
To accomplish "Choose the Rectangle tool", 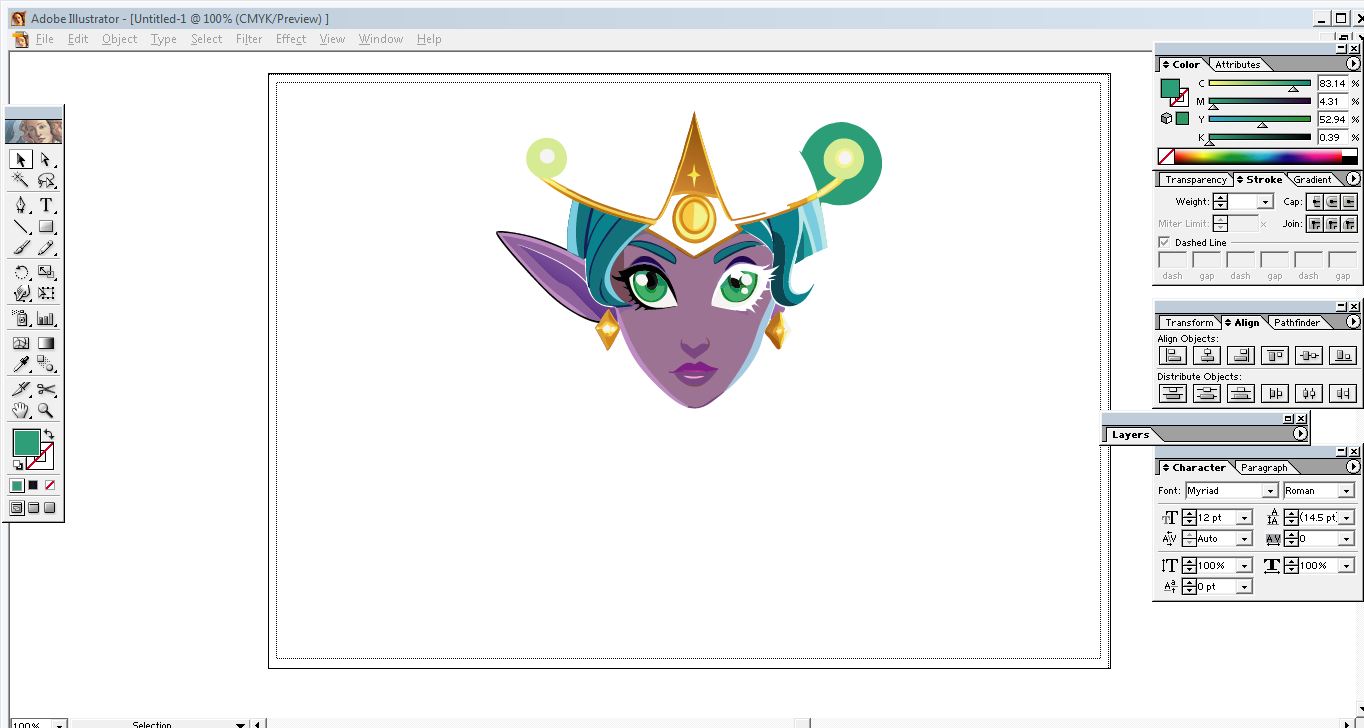I will click(x=46, y=227).
